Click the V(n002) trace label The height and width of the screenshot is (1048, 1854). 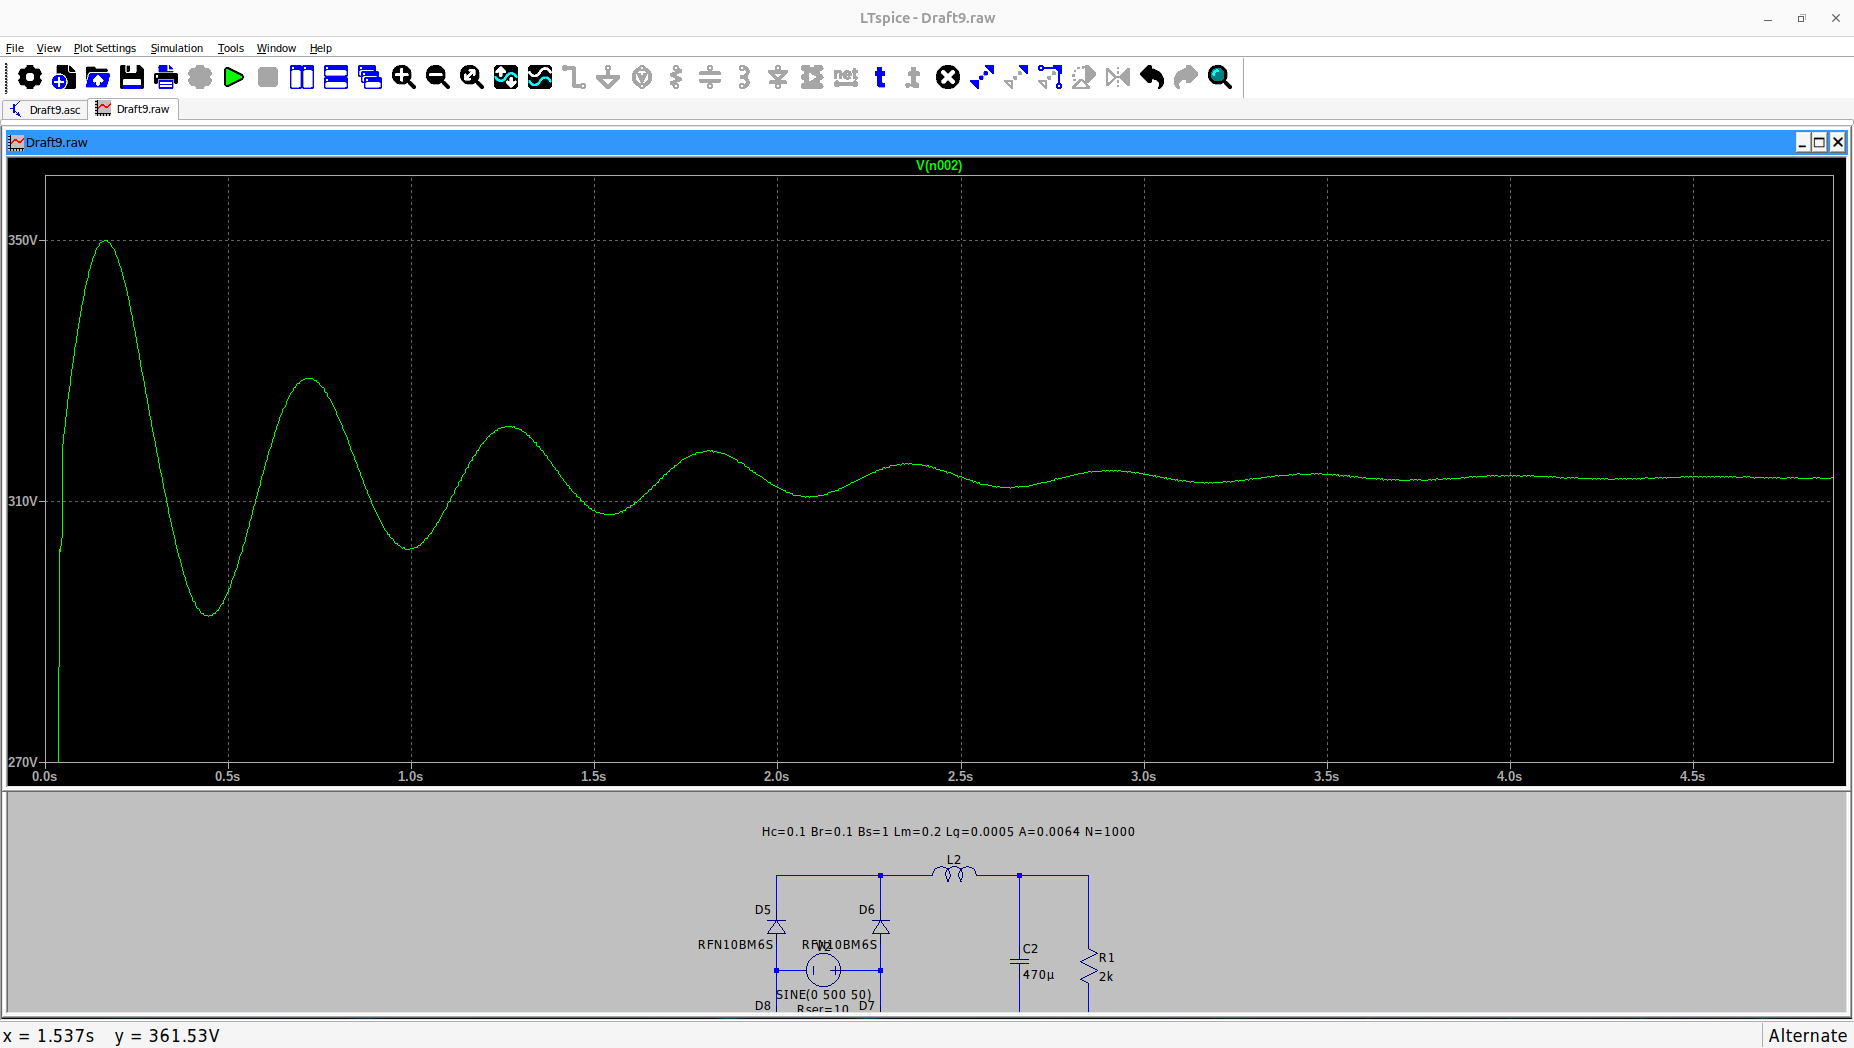point(938,166)
